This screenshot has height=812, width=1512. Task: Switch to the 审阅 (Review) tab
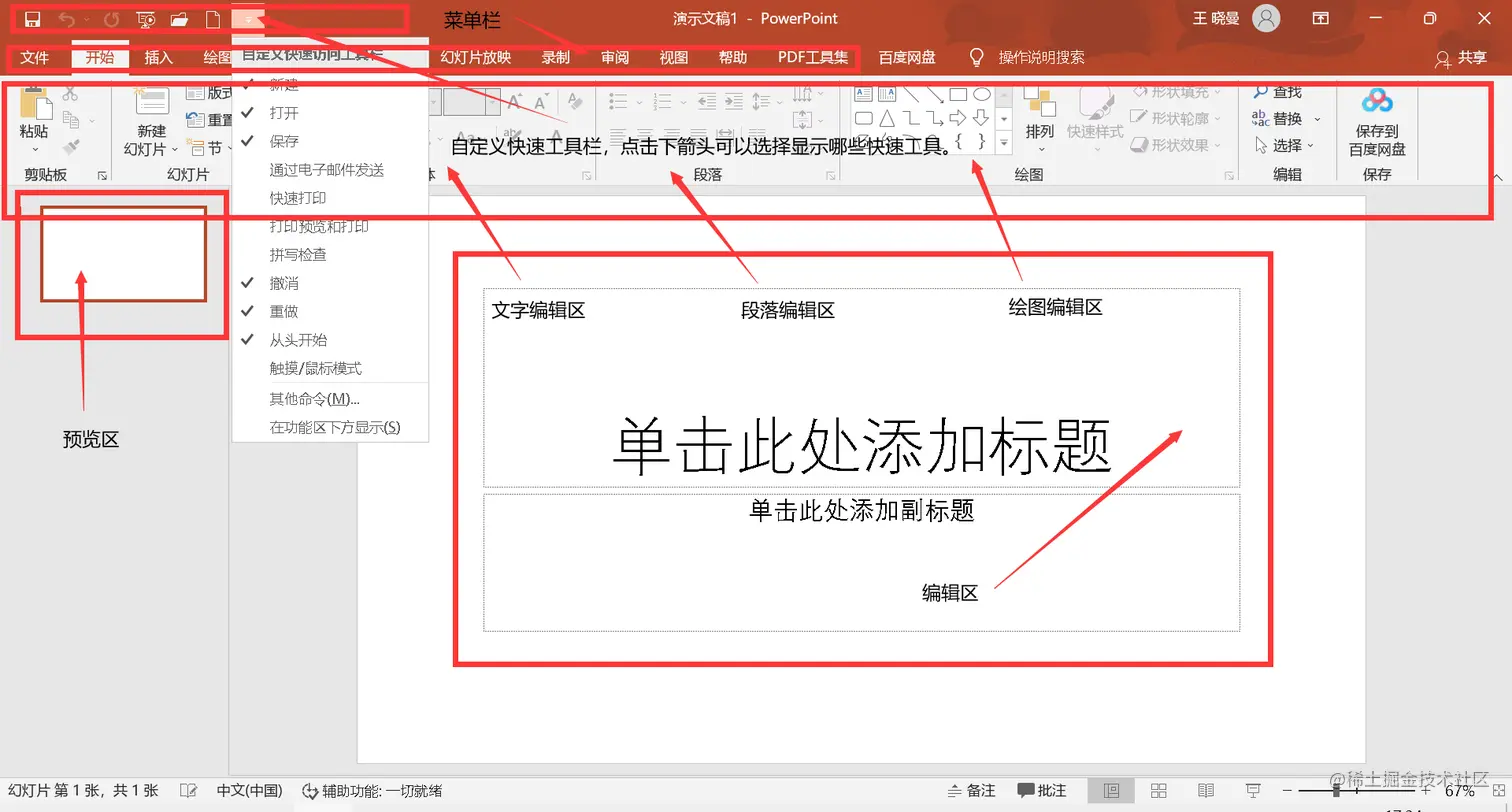pos(615,57)
